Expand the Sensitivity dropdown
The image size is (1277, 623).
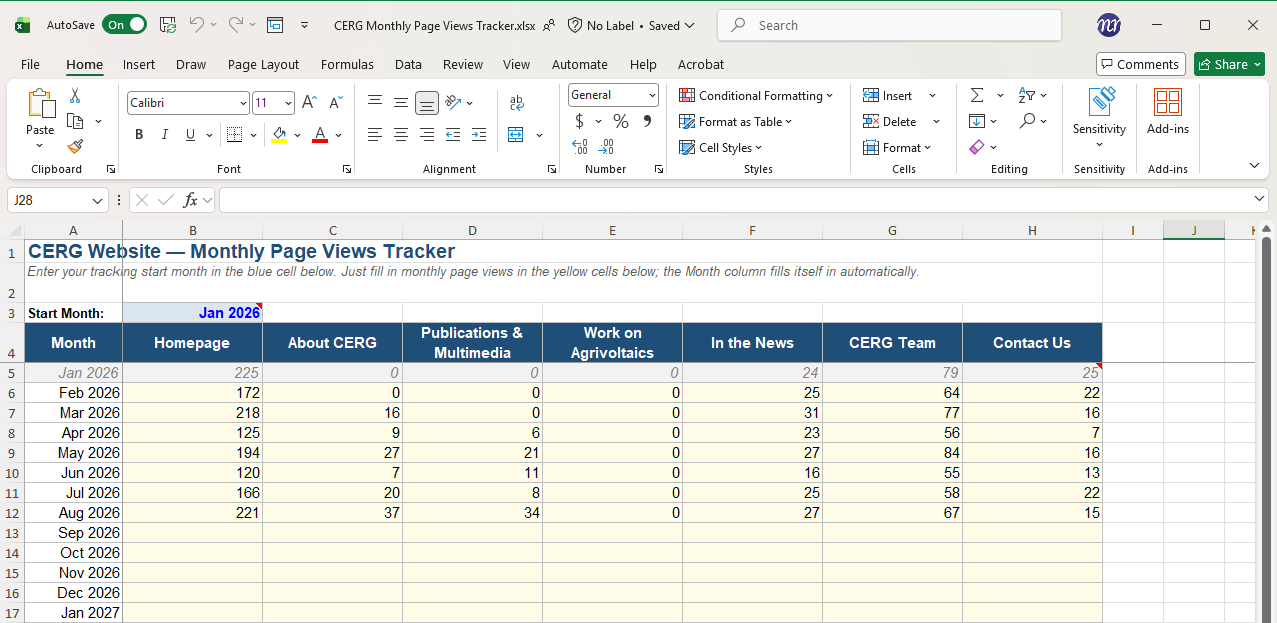click(x=1099, y=145)
